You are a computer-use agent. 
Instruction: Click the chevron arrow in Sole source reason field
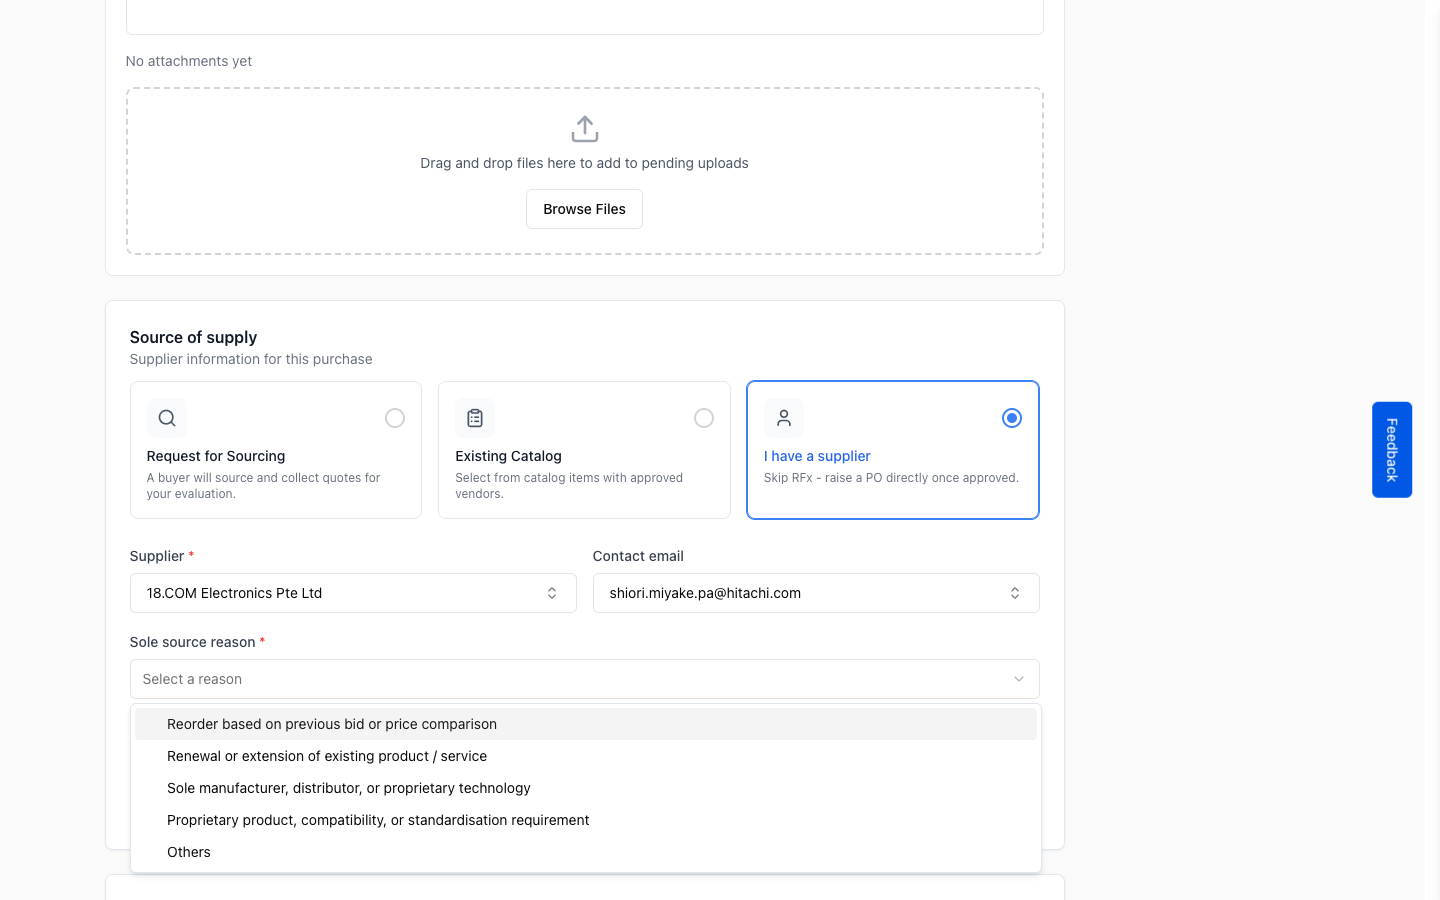[x=1019, y=679]
